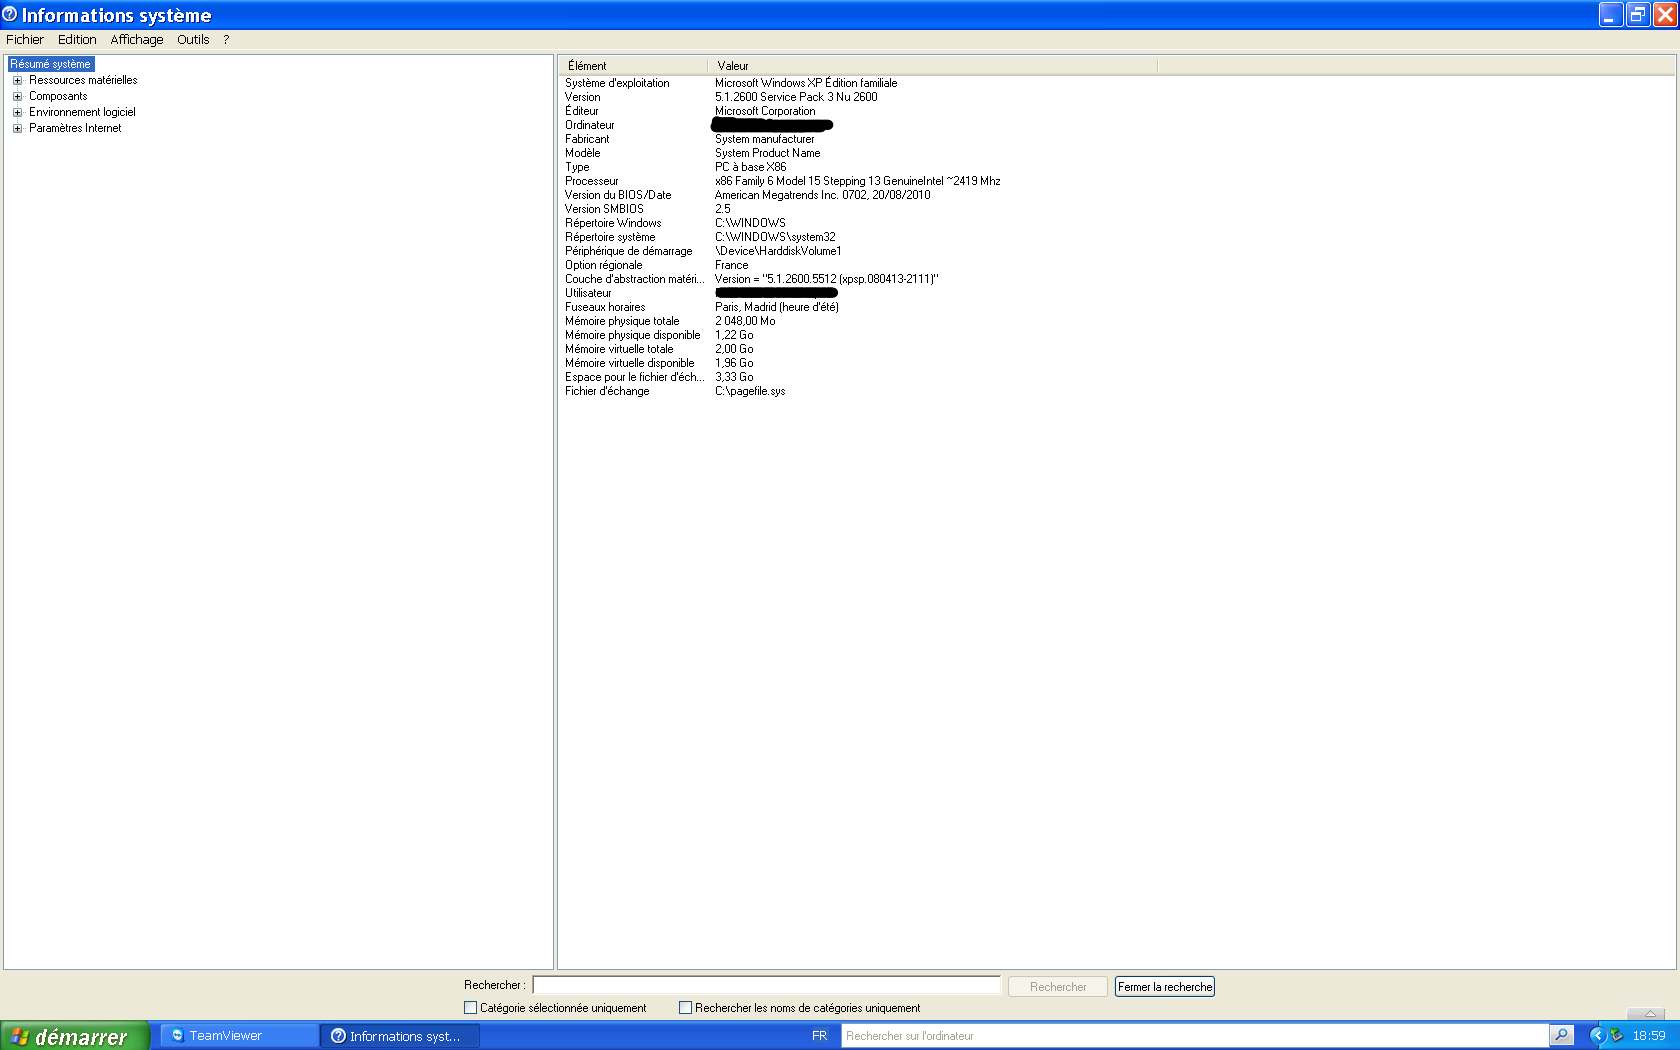
Task: Select the Répertoire Windows row label
Action: (613, 223)
